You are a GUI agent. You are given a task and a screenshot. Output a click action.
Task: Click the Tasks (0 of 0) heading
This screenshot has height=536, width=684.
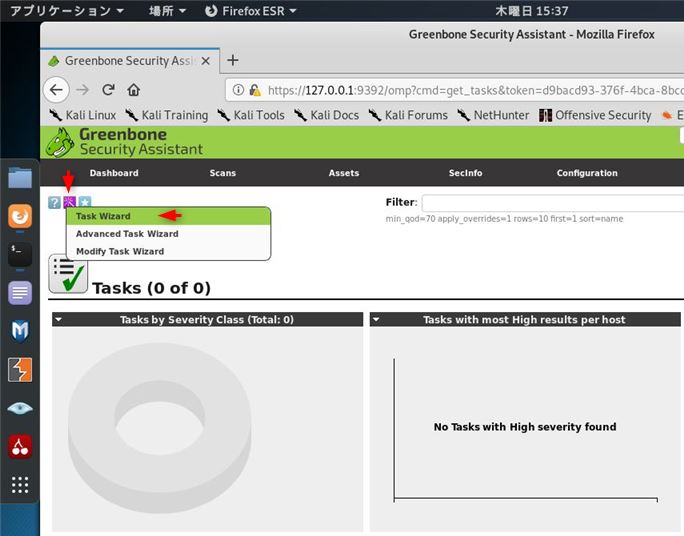[x=151, y=288]
